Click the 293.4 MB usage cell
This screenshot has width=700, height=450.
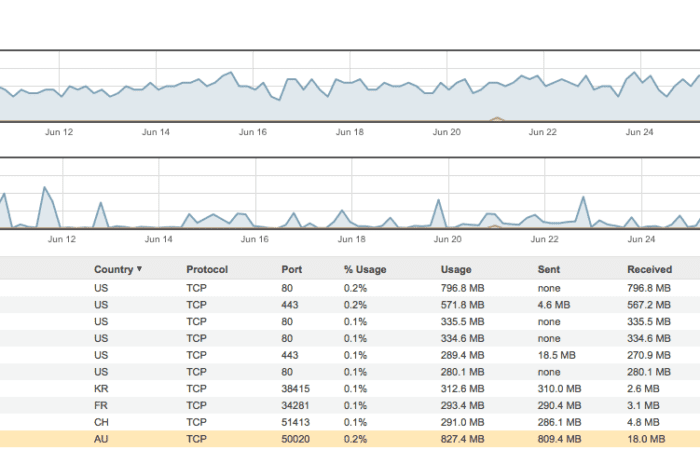pos(462,405)
